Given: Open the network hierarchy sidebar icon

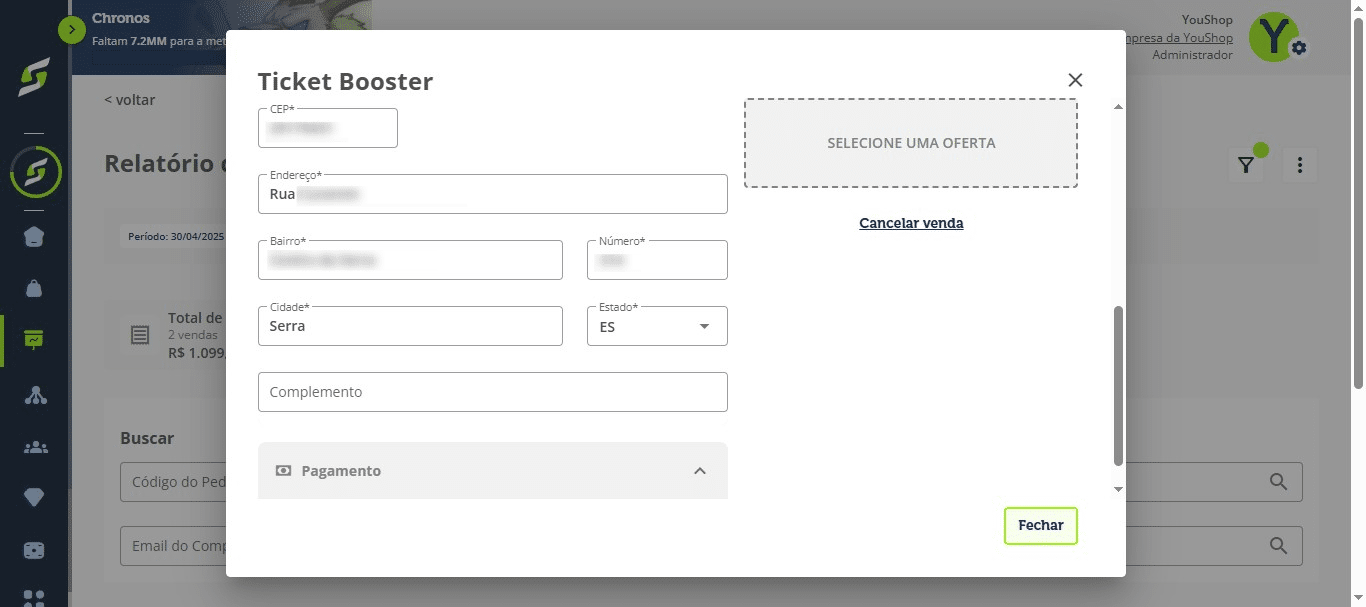Looking at the screenshot, I should (x=34, y=394).
